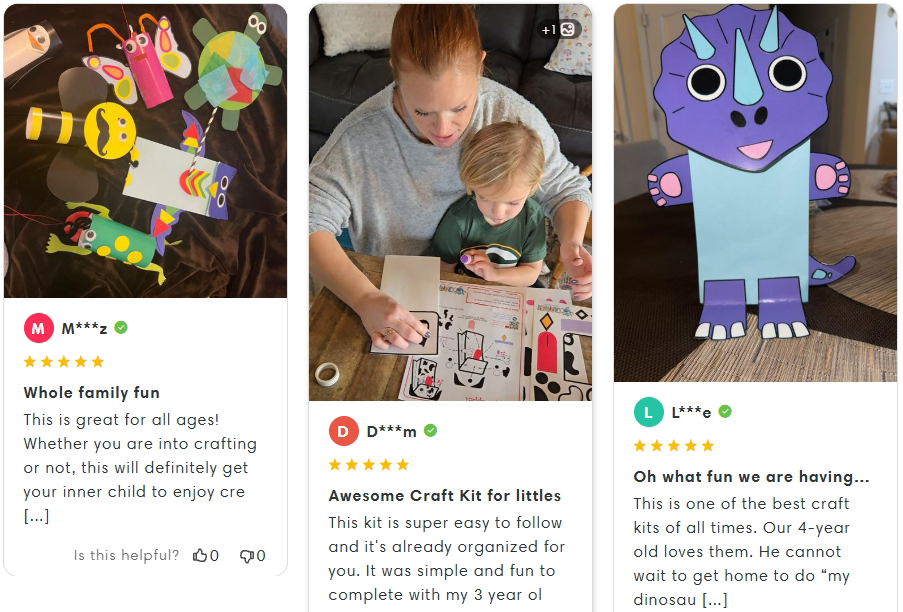
Task: Expand the truncated dinosaur review text
Action: (714, 600)
